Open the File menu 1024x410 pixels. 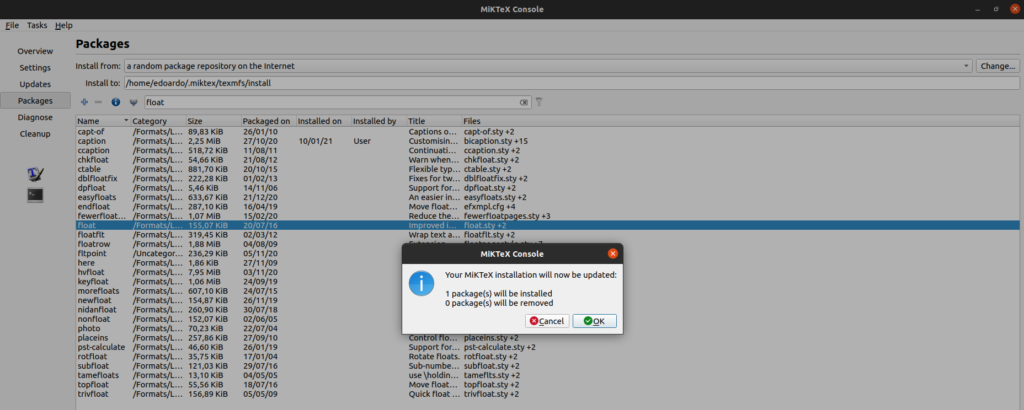(x=12, y=25)
